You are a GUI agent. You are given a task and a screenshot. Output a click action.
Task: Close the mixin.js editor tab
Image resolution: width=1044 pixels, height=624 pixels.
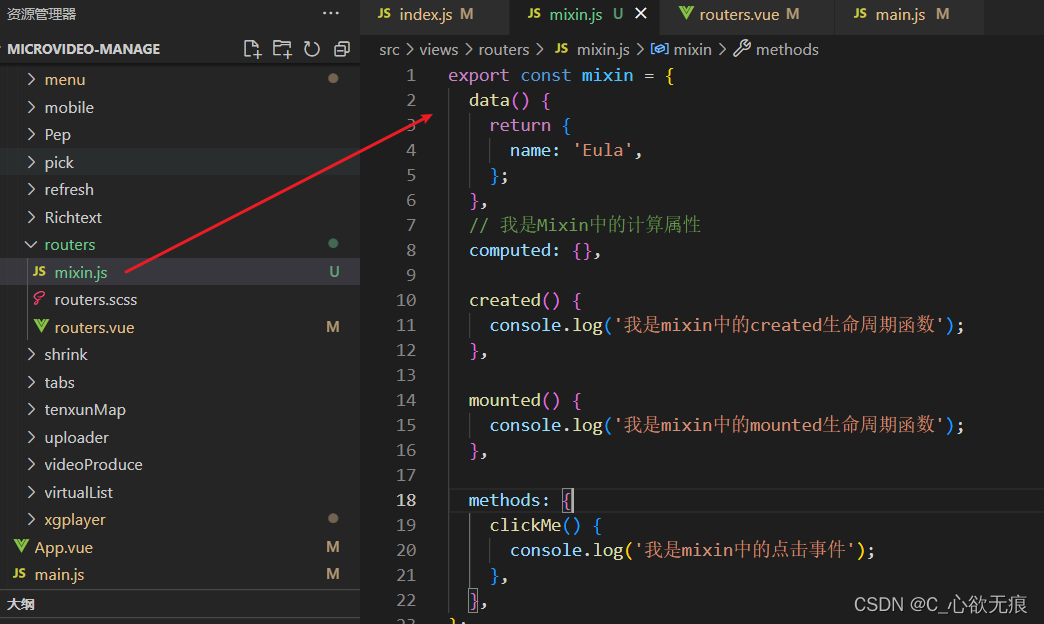pyautogui.click(x=640, y=14)
